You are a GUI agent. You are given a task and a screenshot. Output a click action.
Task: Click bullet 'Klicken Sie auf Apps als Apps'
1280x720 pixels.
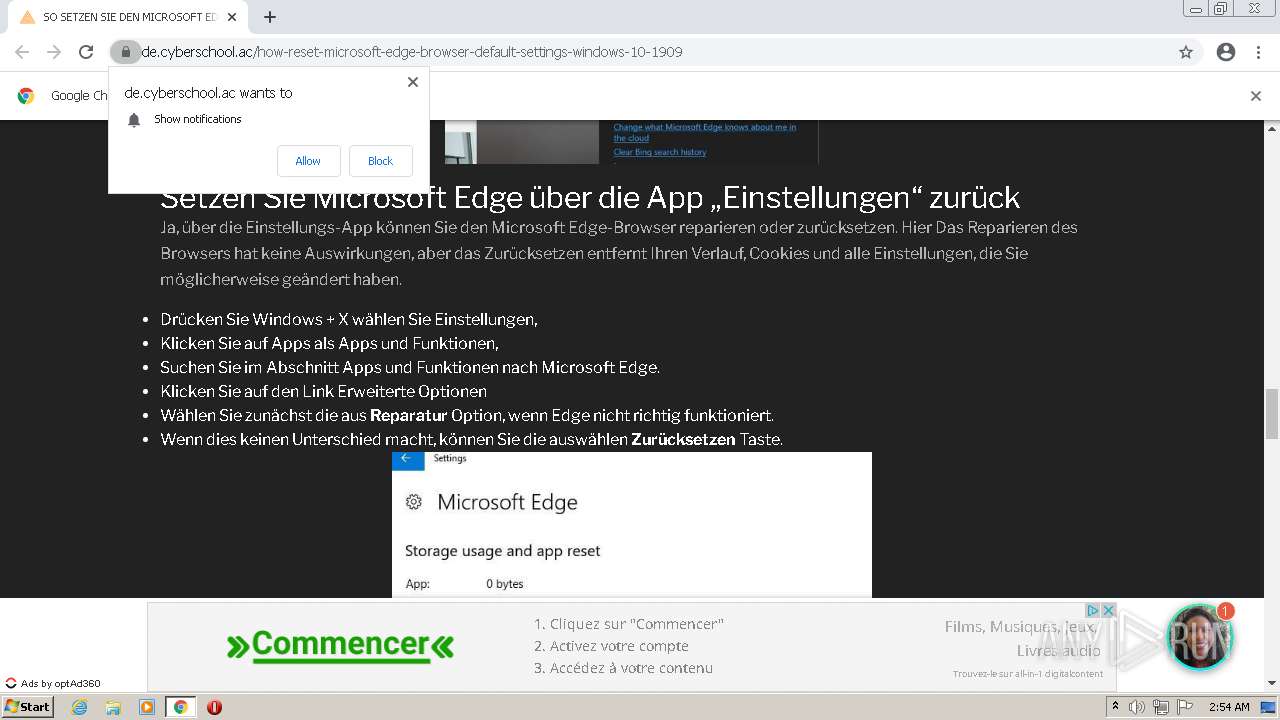[x=329, y=343]
